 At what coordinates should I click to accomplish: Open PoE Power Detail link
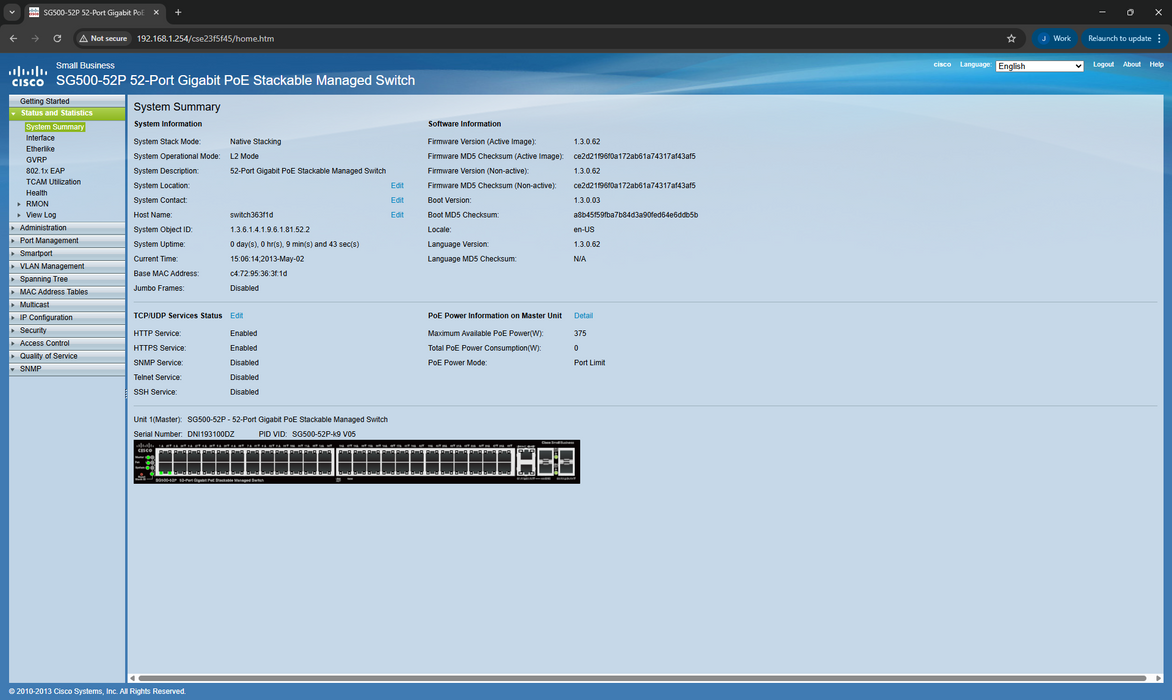tap(583, 316)
